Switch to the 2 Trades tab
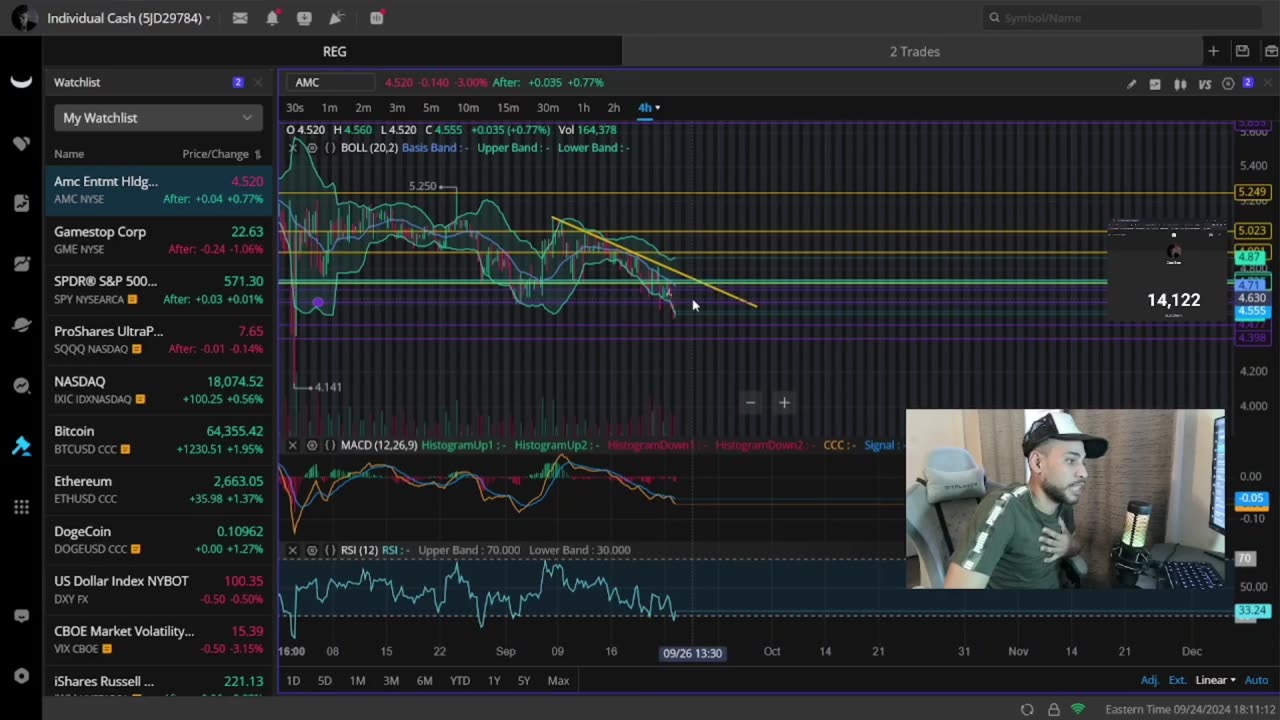Viewport: 1280px width, 720px height. 915,51
